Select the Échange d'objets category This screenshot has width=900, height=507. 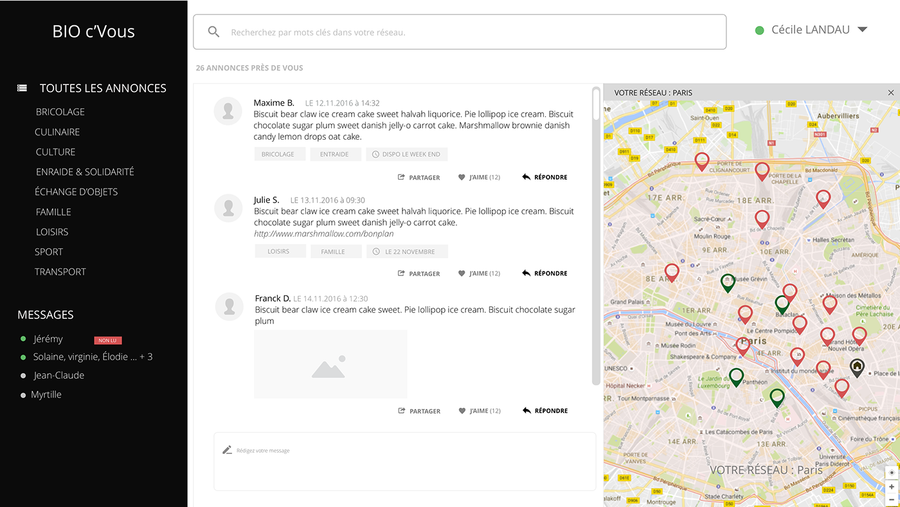coord(75,192)
